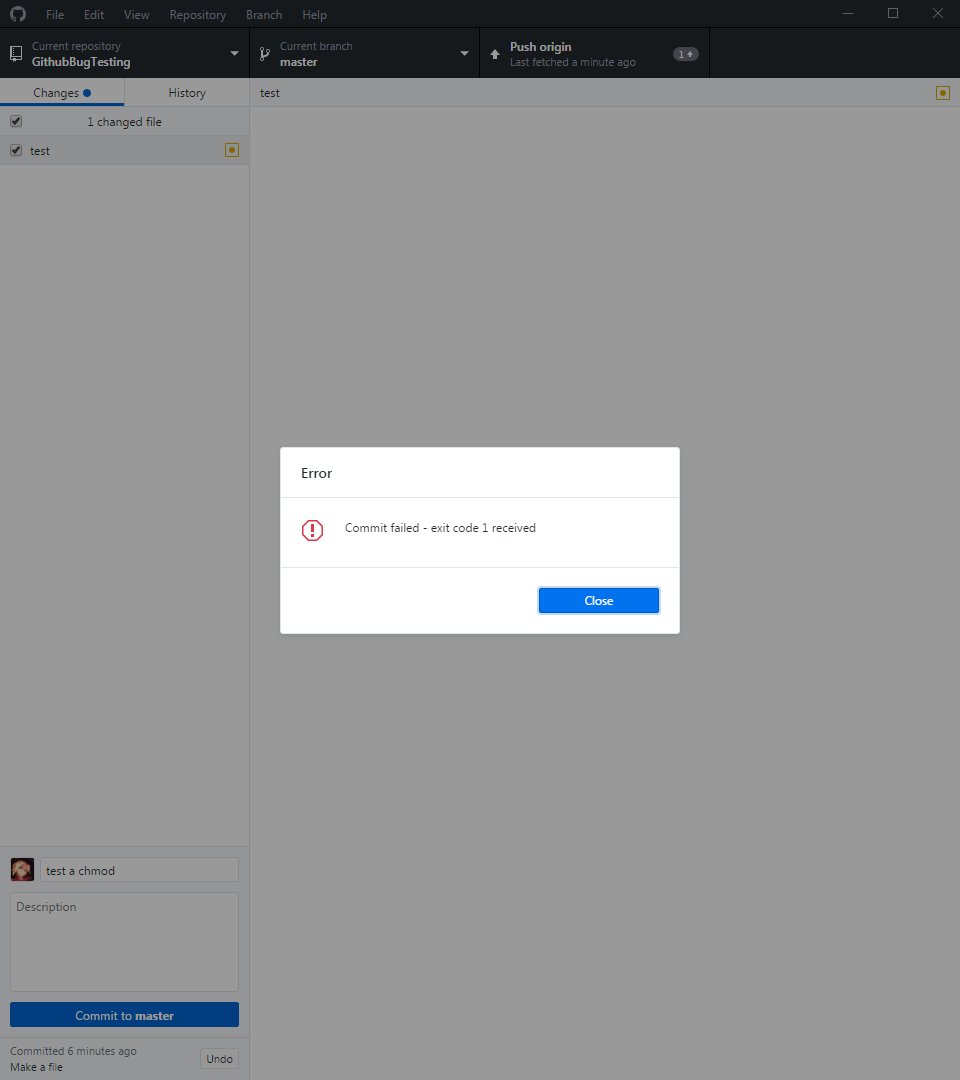Screen dimensions: 960x1080
Task: Click the 'Commit failed - exit code 1 received' message
Action: coord(440,528)
